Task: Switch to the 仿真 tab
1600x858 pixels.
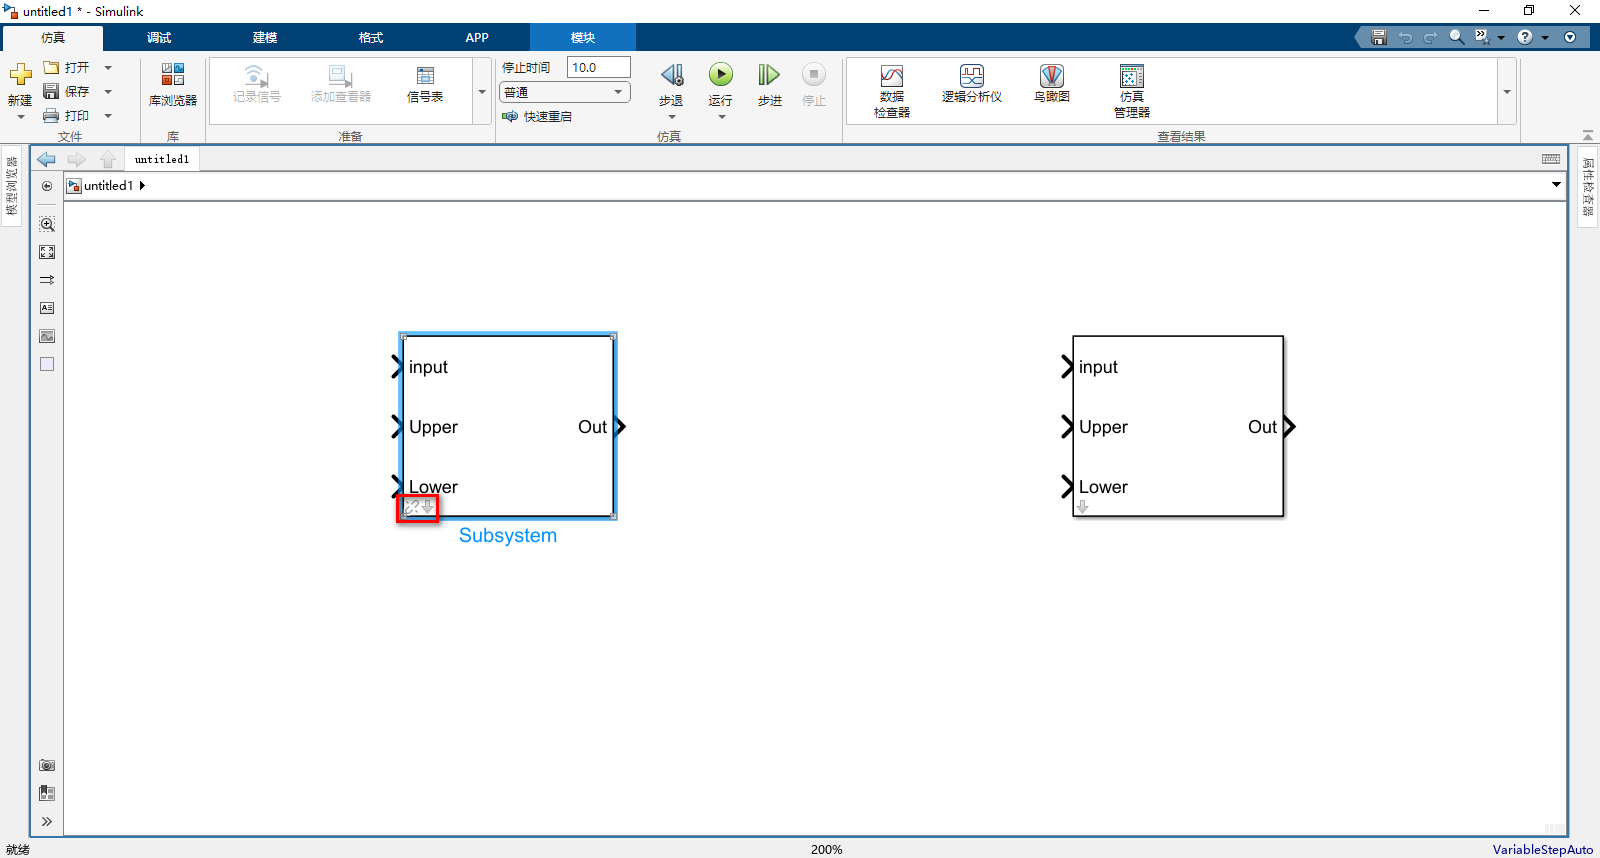Action: pos(53,38)
